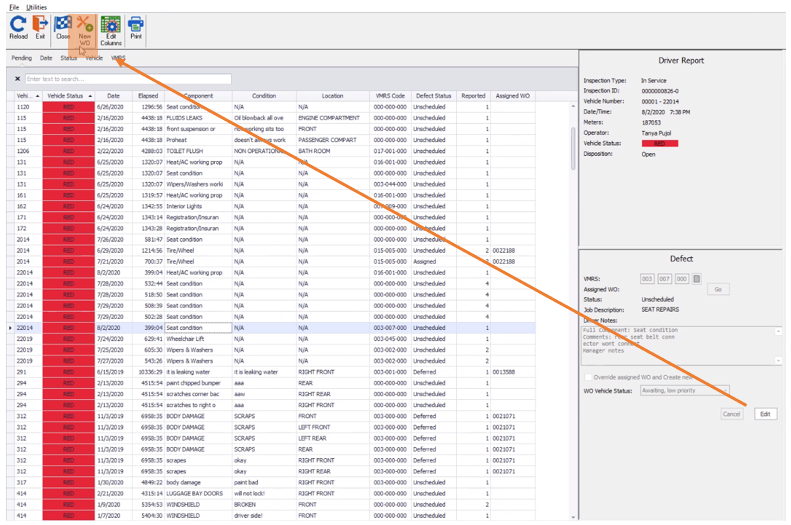Click the Exit toolbar icon
Image resolution: width=791 pixels, height=525 pixels.
(x=40, y=27)
